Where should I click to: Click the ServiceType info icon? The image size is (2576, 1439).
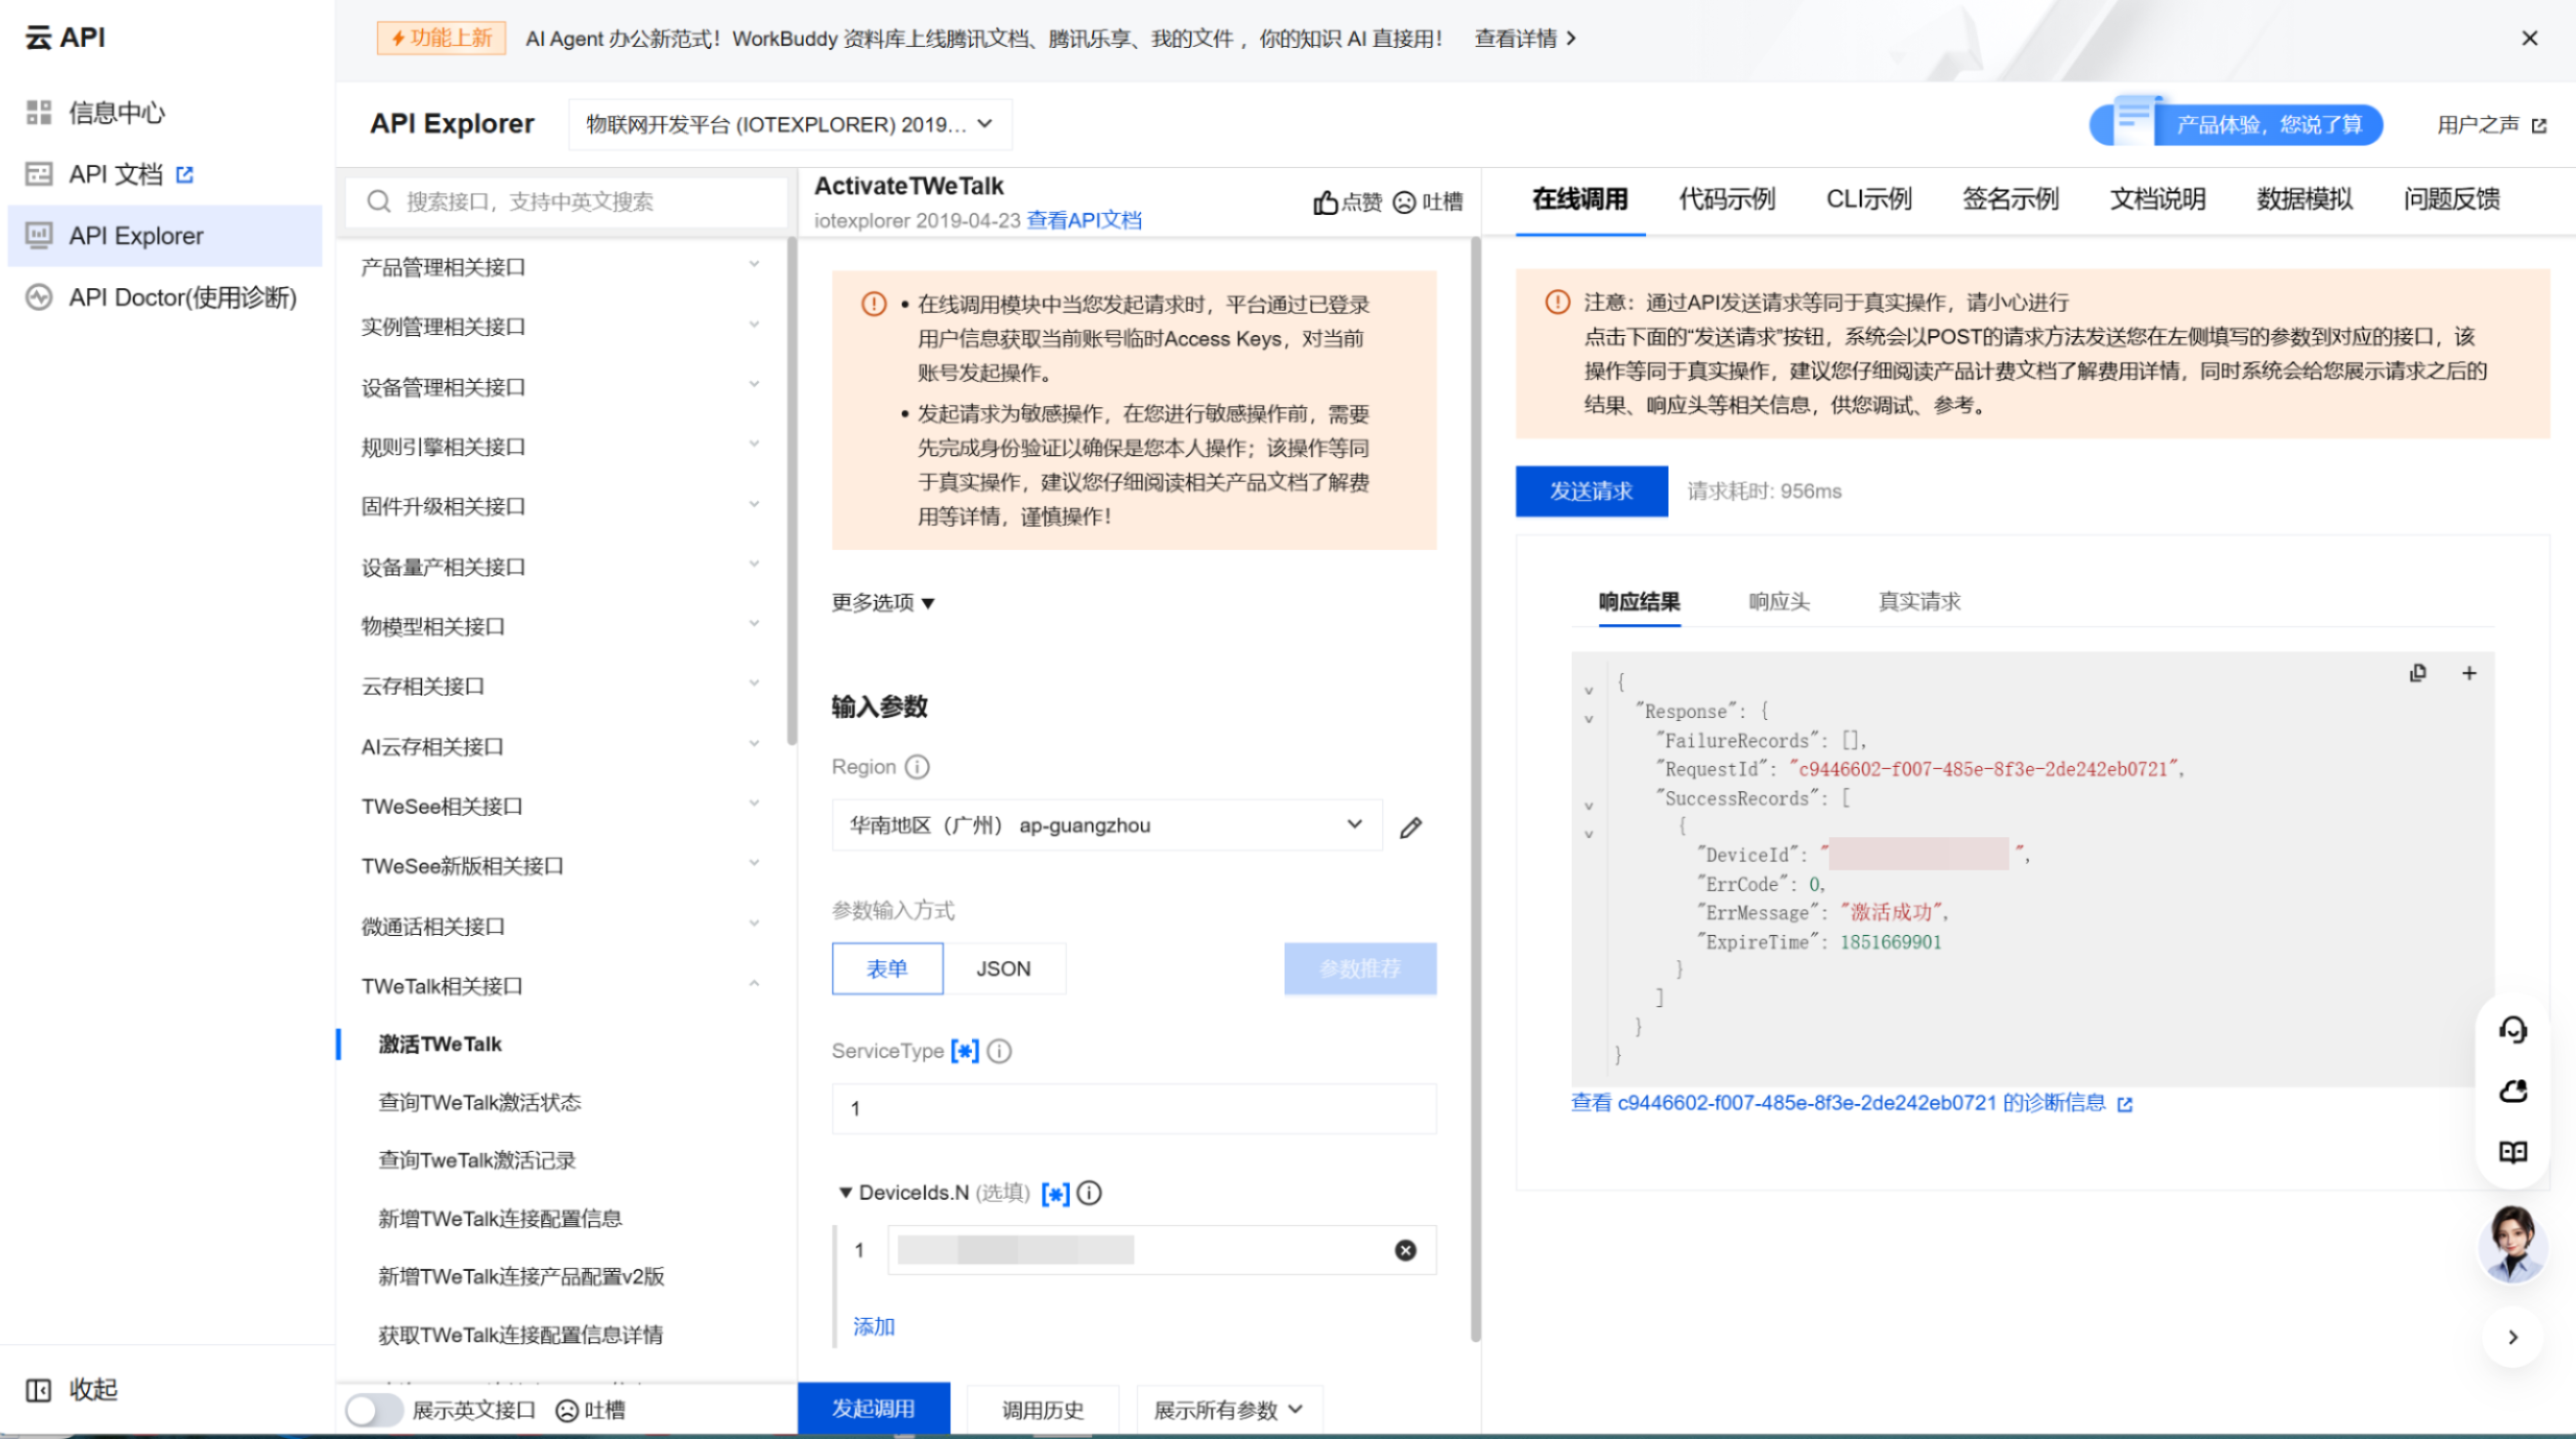(x=999, y=1051)
